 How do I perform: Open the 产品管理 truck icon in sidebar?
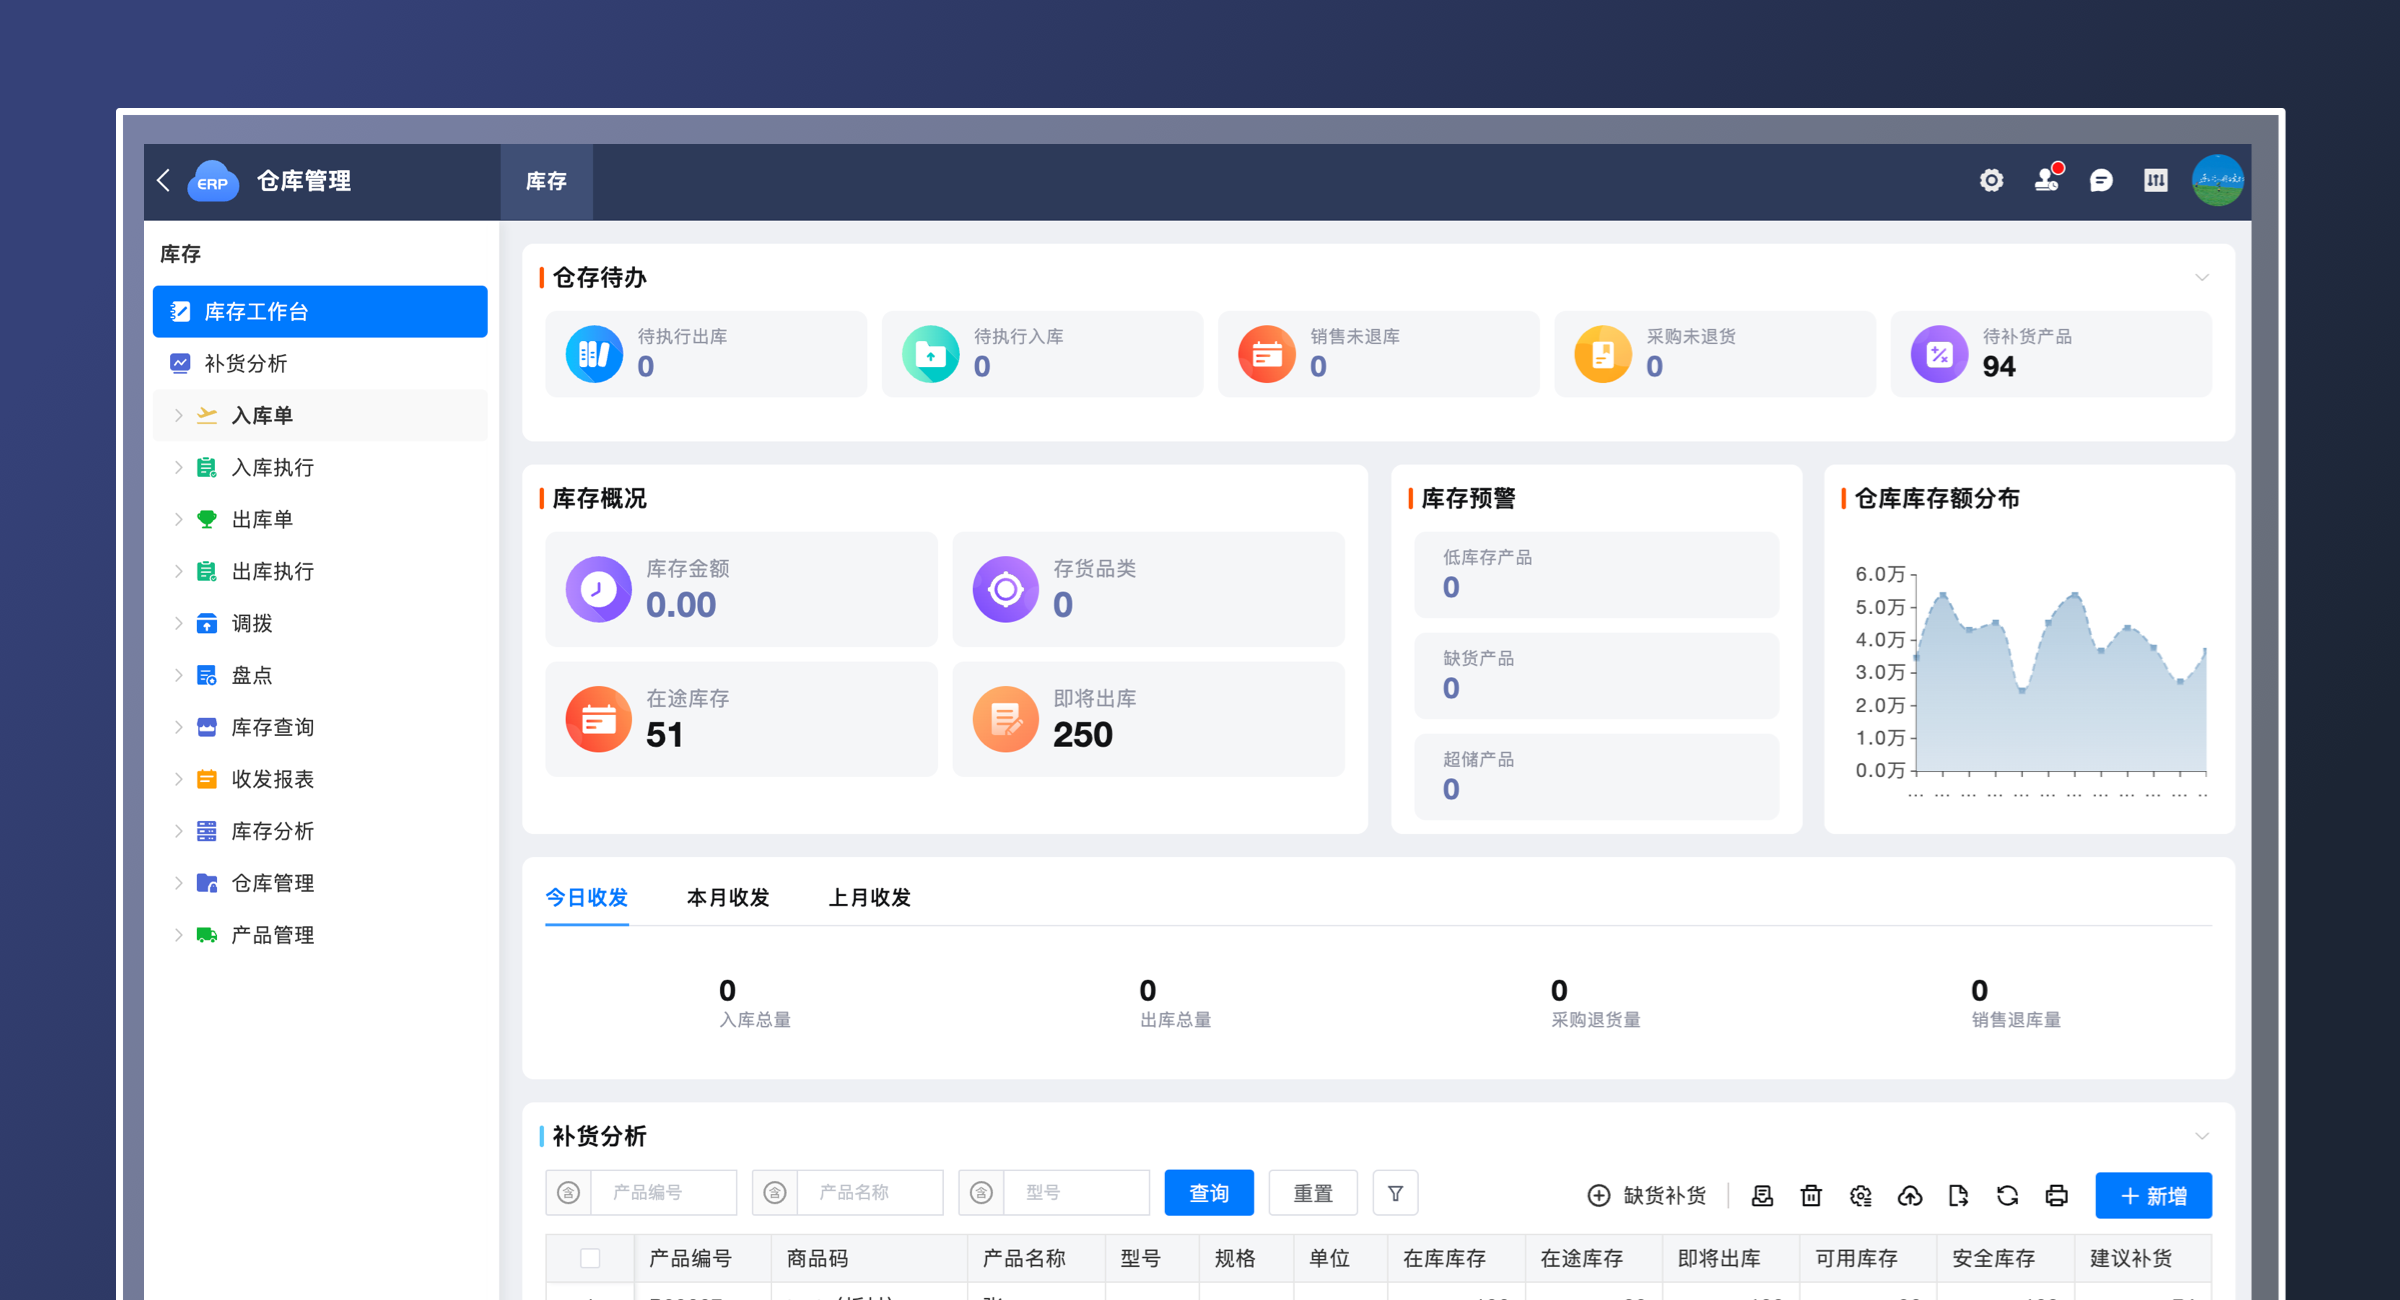tap(207, 935)
